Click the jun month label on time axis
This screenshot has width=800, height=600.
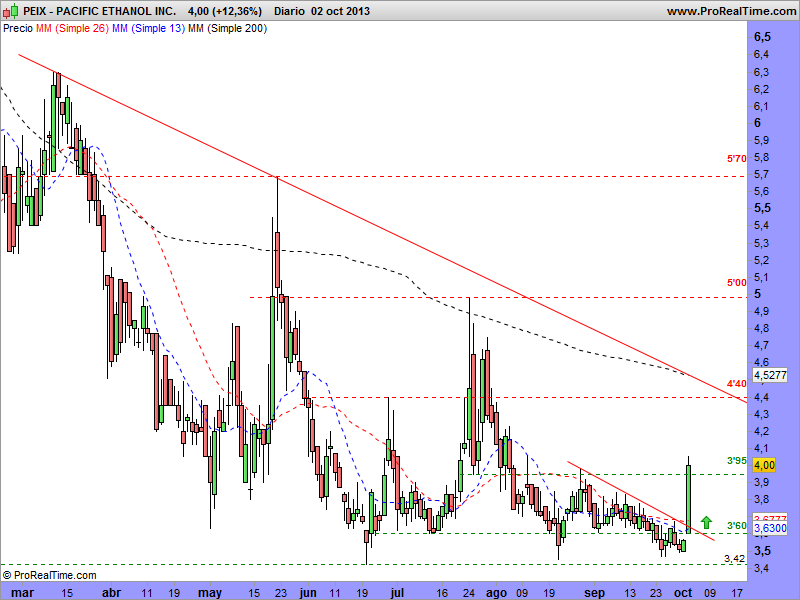[x=308, y=593]
